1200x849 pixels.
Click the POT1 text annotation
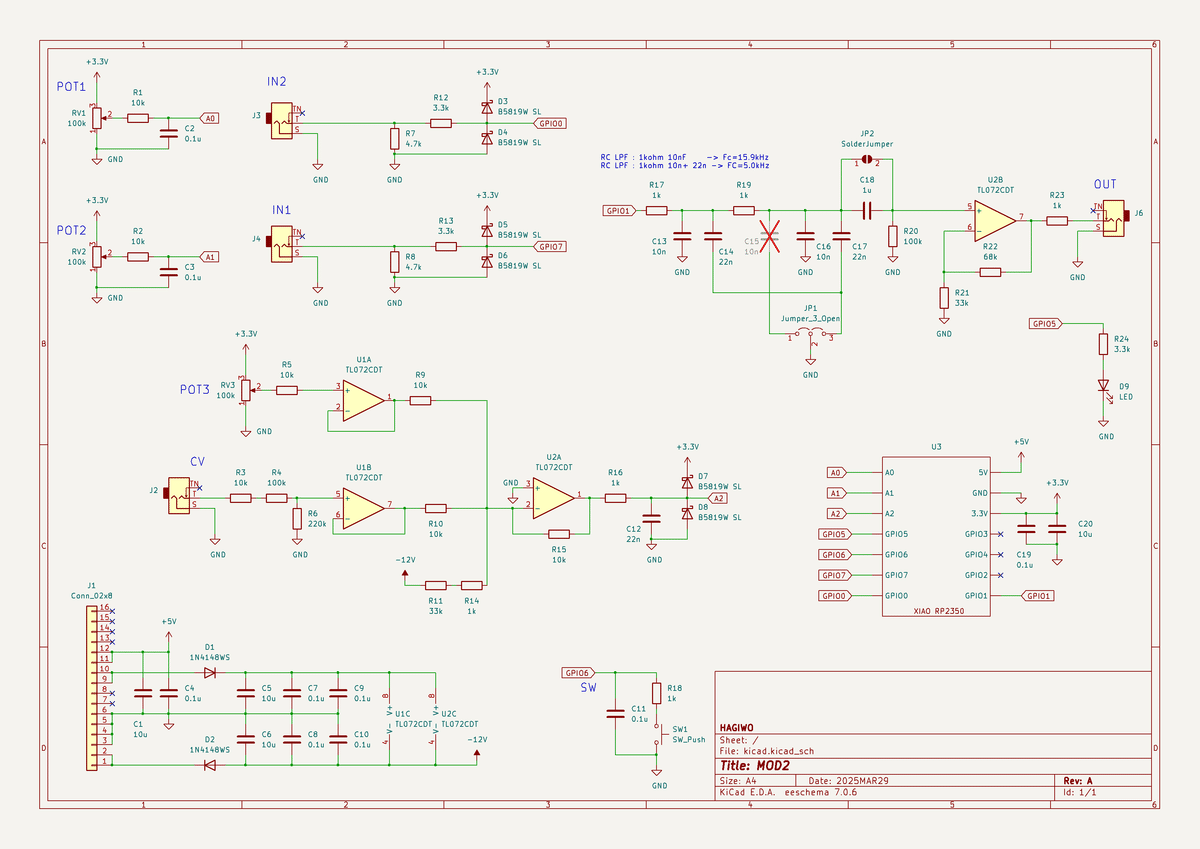click(71, 87)
